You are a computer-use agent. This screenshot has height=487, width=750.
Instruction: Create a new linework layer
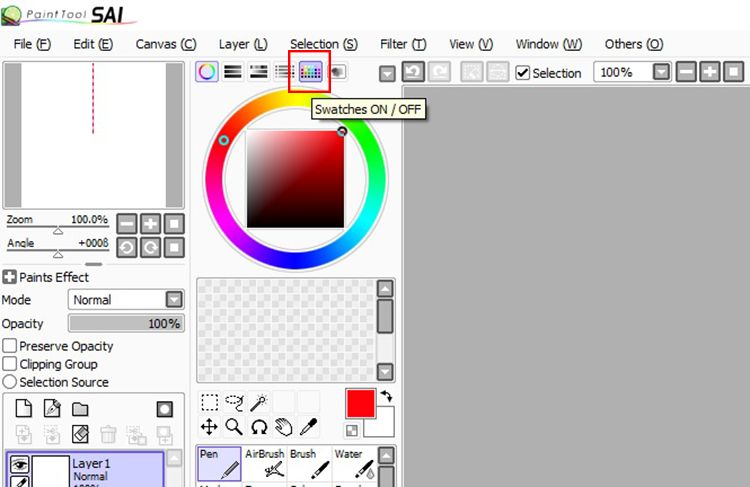(52, 409)
